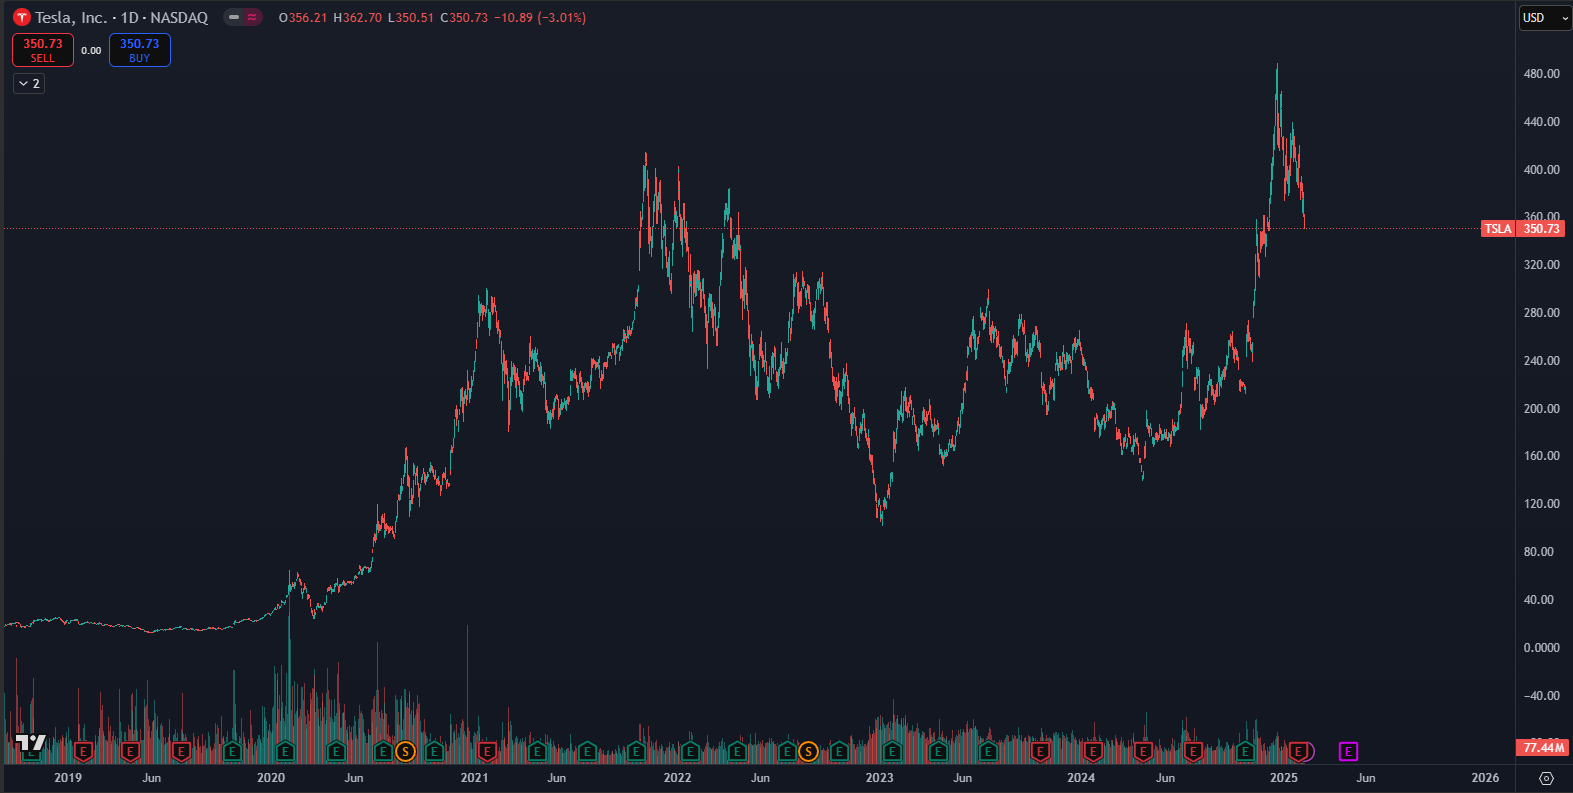Click the 2026 time axis label
1573x793 pixels.
(x=1485, y=778)
